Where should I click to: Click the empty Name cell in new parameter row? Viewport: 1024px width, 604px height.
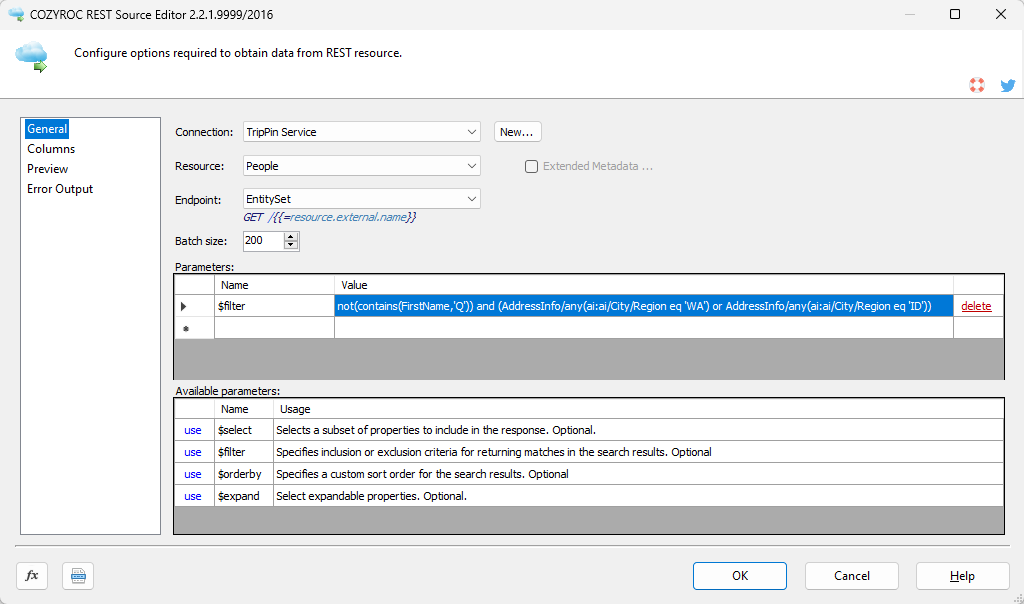(274, 328)
